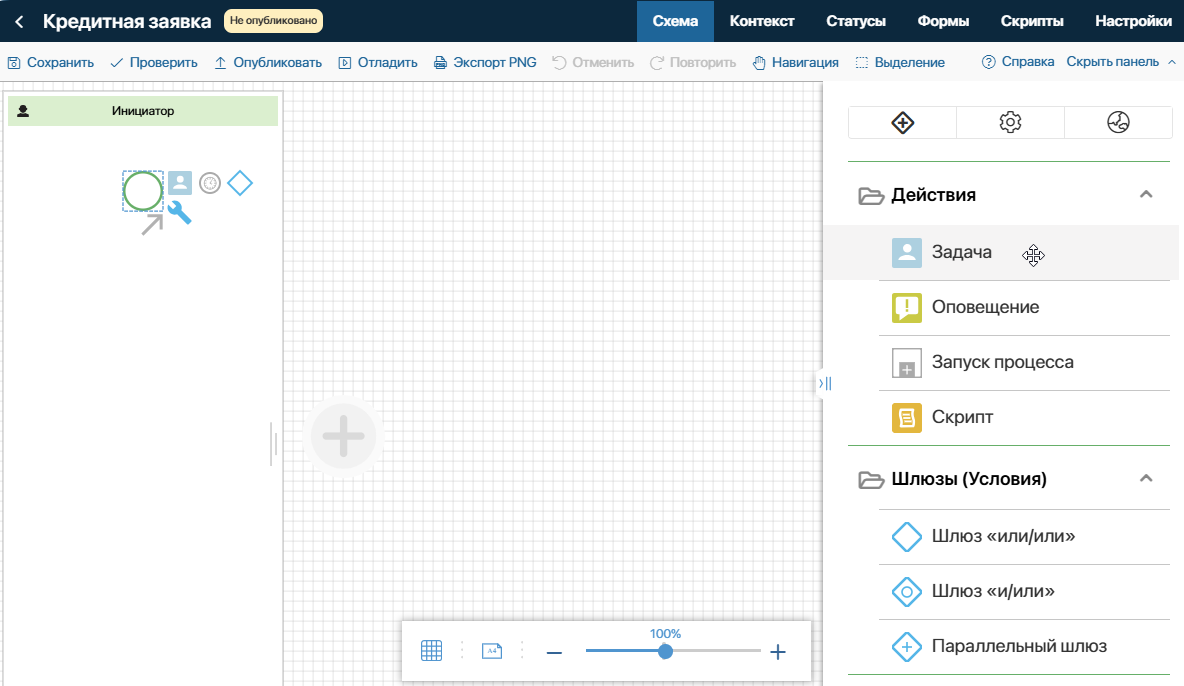Toggle the grid display icon

(x=431, y=650)
